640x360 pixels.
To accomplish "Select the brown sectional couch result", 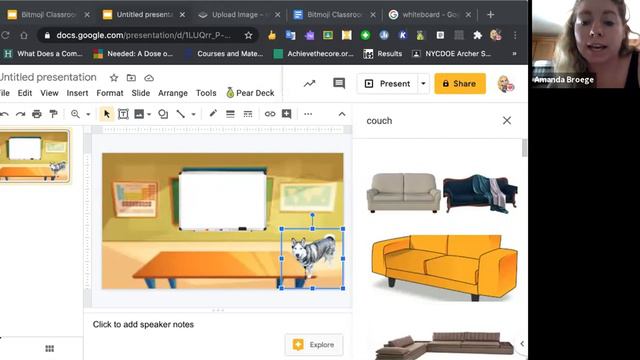I will (x=444, y=345).
